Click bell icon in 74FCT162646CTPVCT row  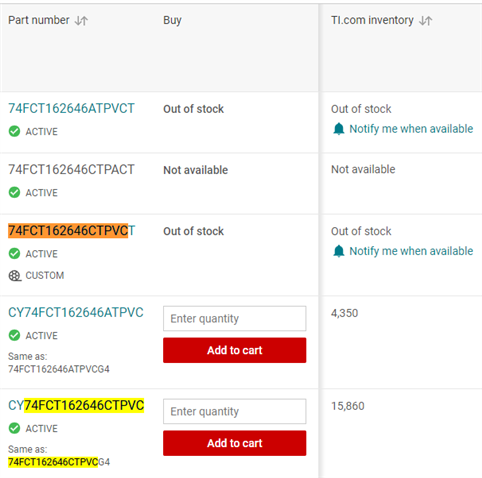(339, 251)
